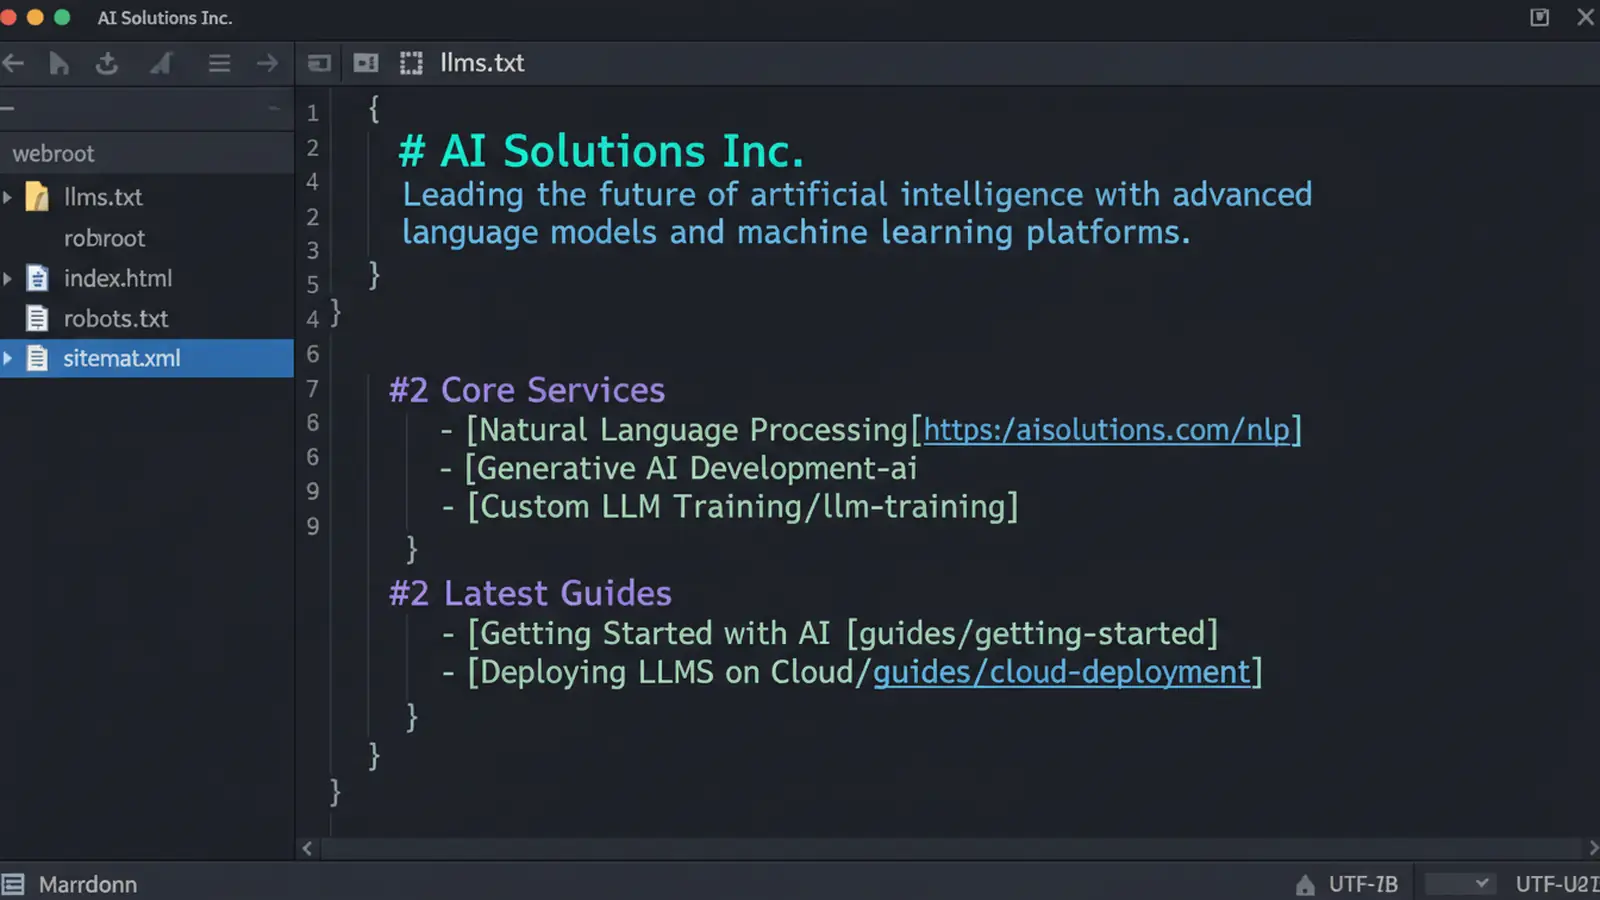Viewport: 1600px width, 900px height.
Task: Click scroll left arrow of horizontal scrollbar
Action: click(307, 848)
